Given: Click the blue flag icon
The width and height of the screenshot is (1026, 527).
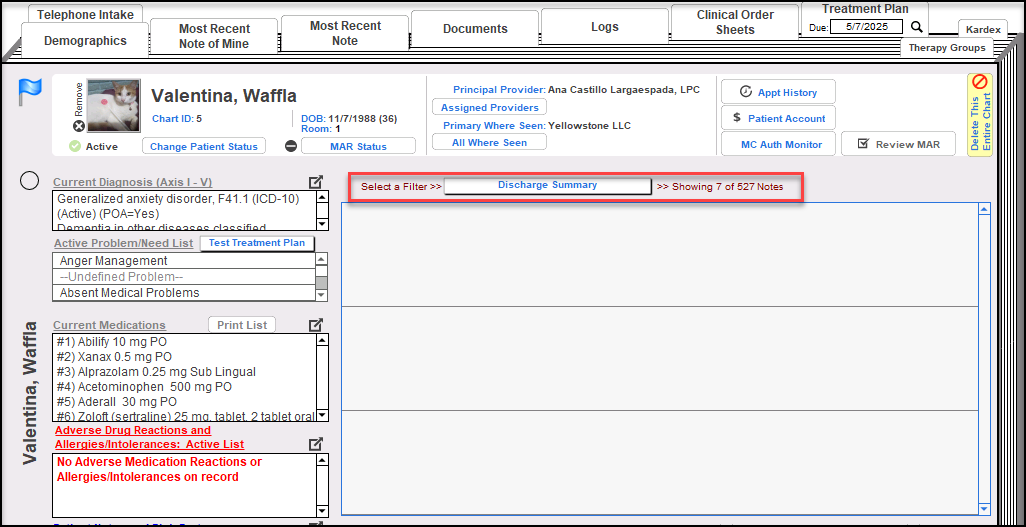Looking at the screenshot, I should click(29, 93).
